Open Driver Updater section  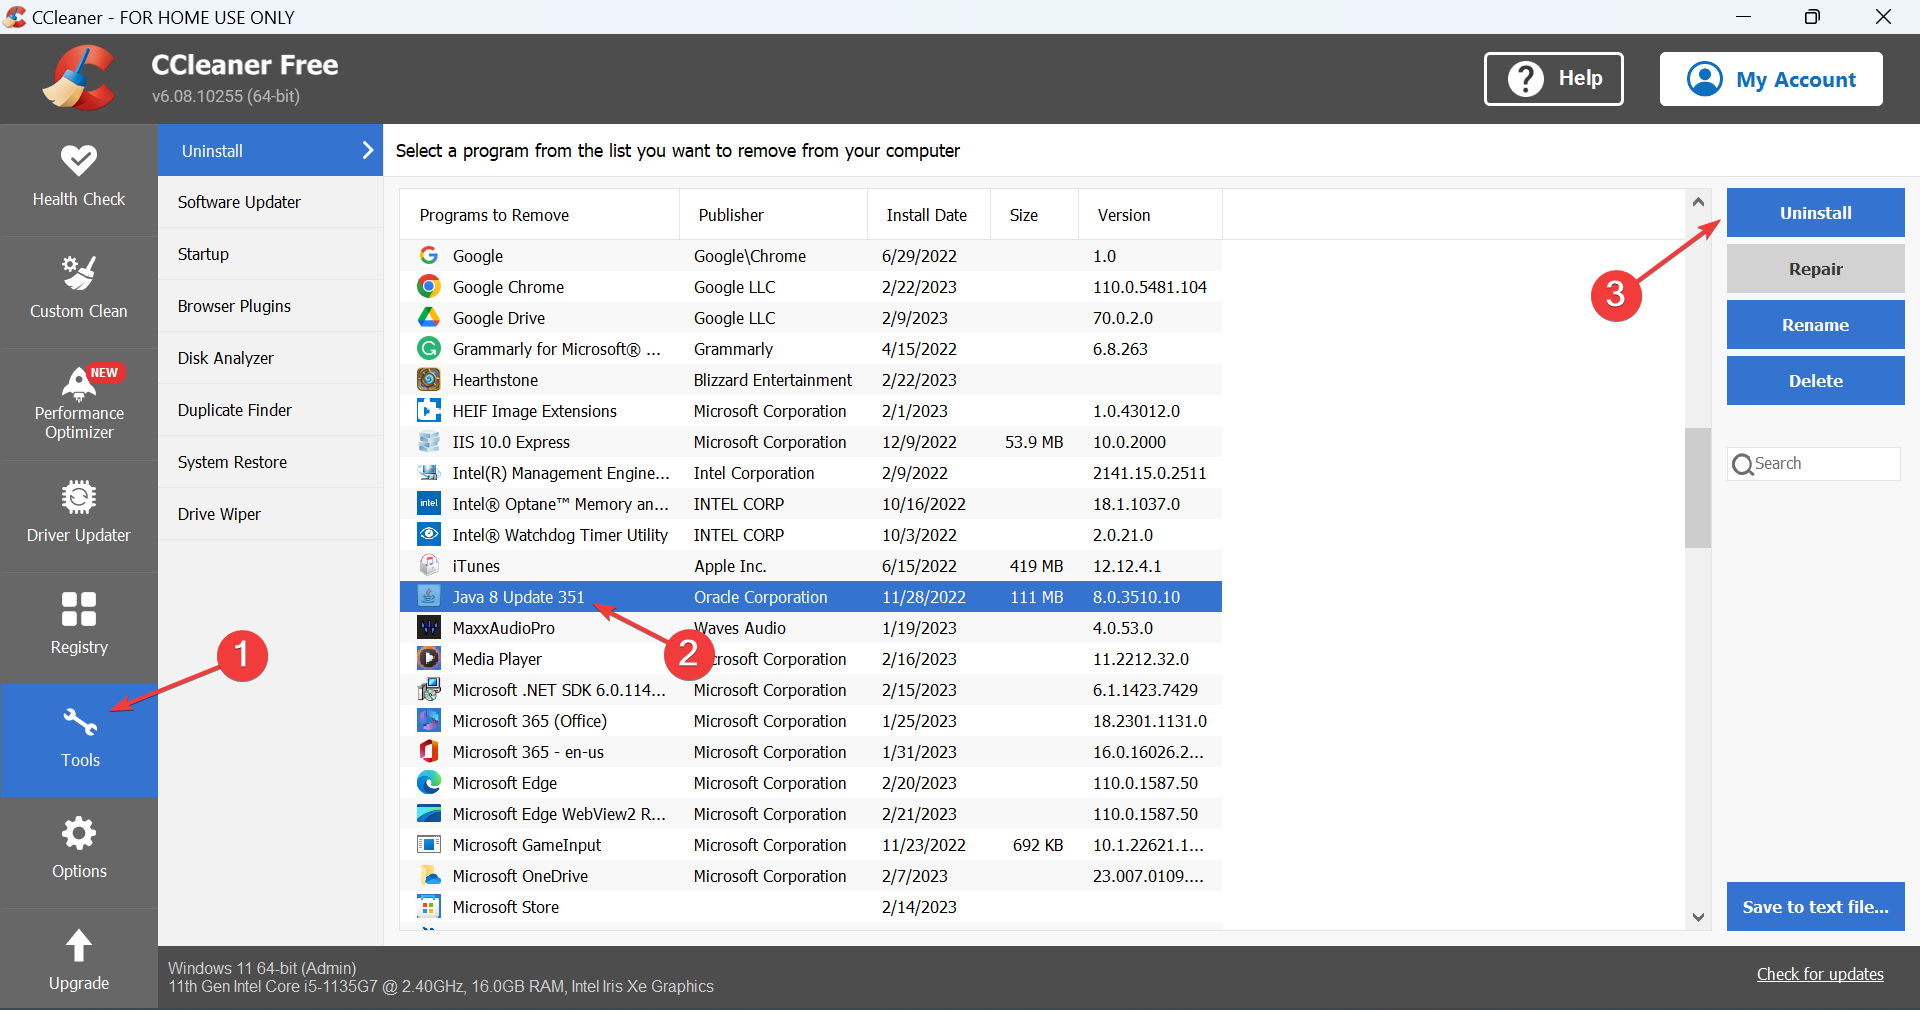(78, 516)
